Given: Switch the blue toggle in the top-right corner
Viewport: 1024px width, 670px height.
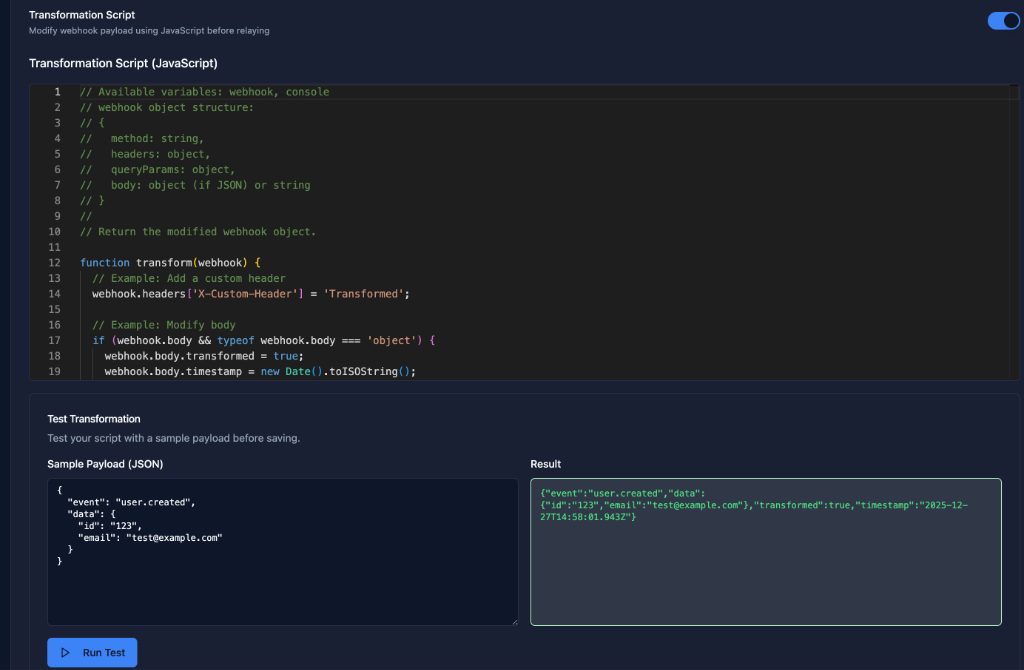Looking at the screenshot, I should 1003,20.
